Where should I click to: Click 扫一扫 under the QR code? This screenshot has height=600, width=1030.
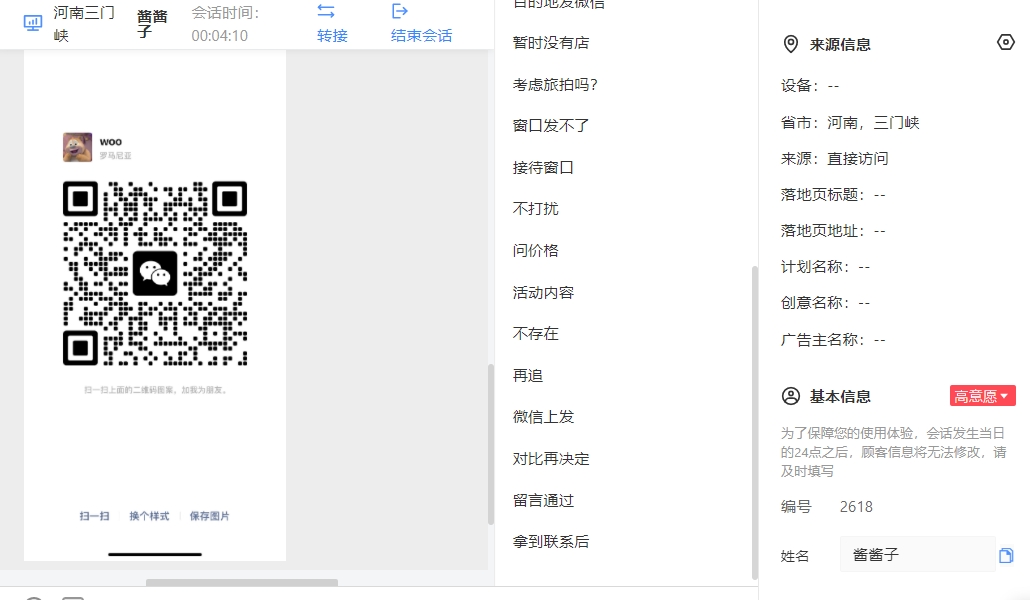click(x=95, y=516)
